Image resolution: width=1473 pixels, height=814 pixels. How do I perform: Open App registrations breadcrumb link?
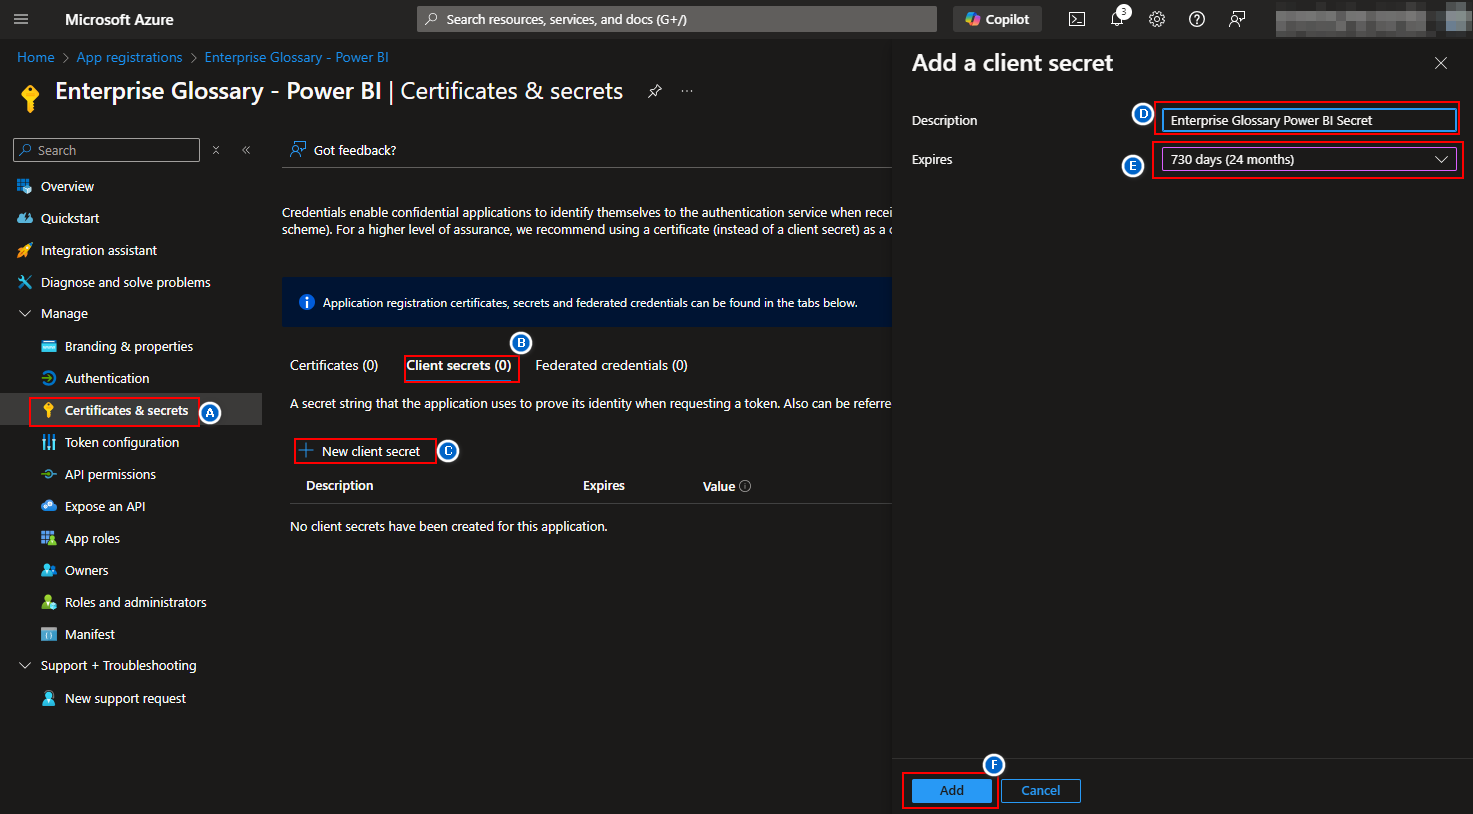pyautogui.click(x=129, y=58)
